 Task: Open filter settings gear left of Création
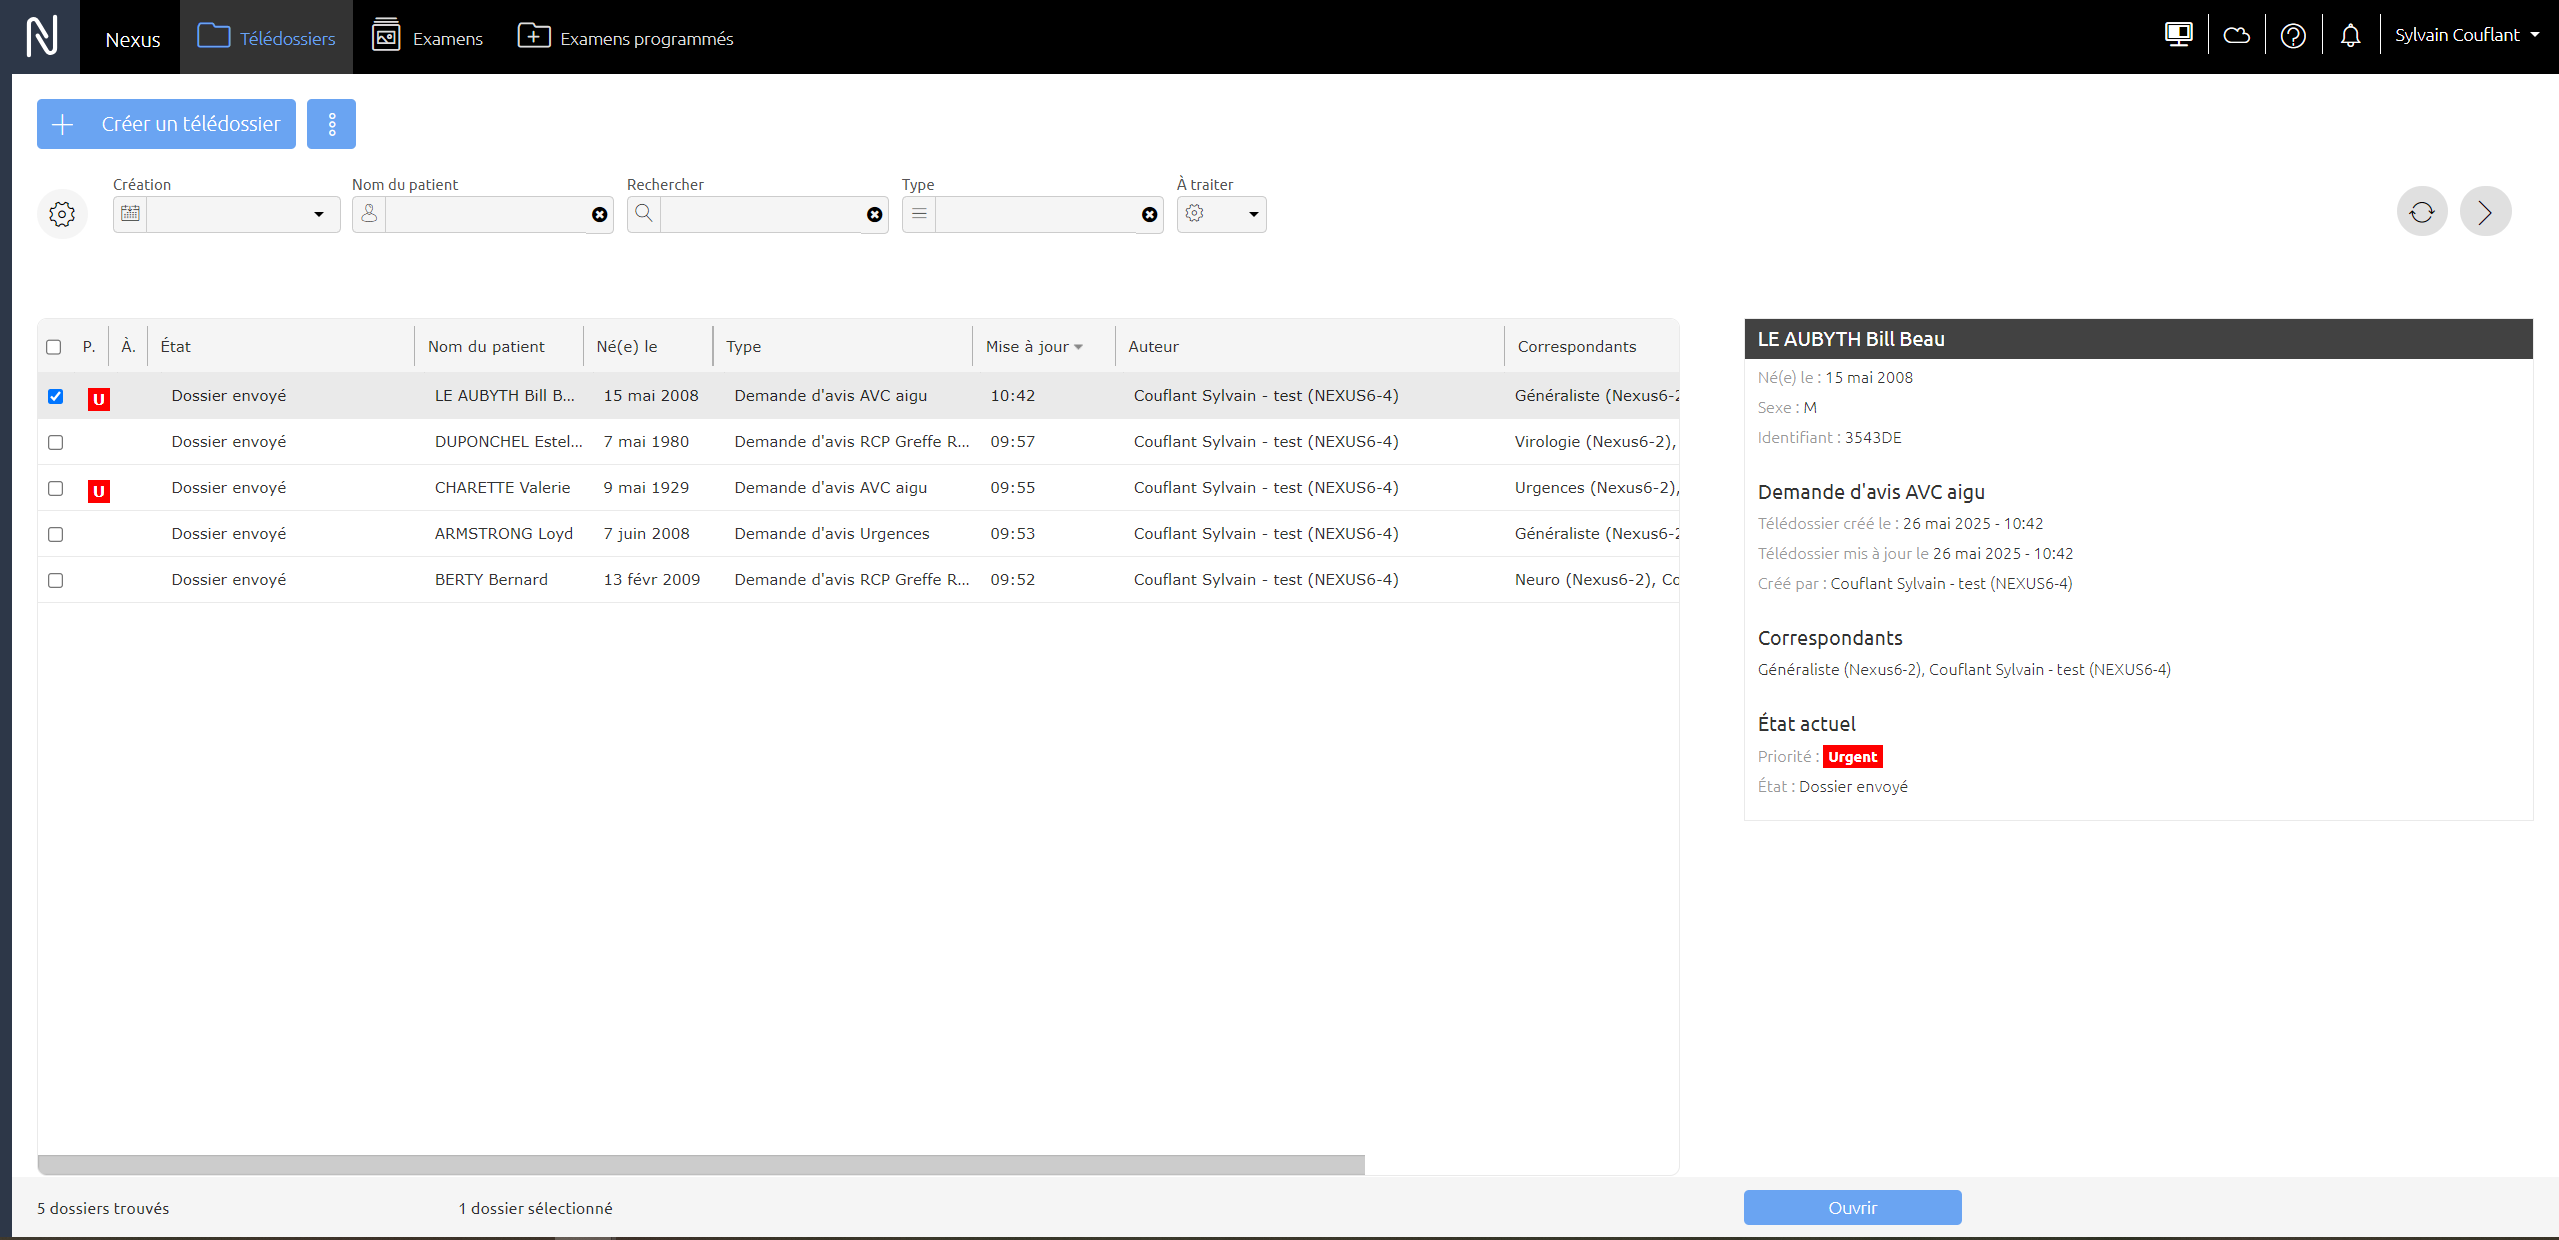62,214
